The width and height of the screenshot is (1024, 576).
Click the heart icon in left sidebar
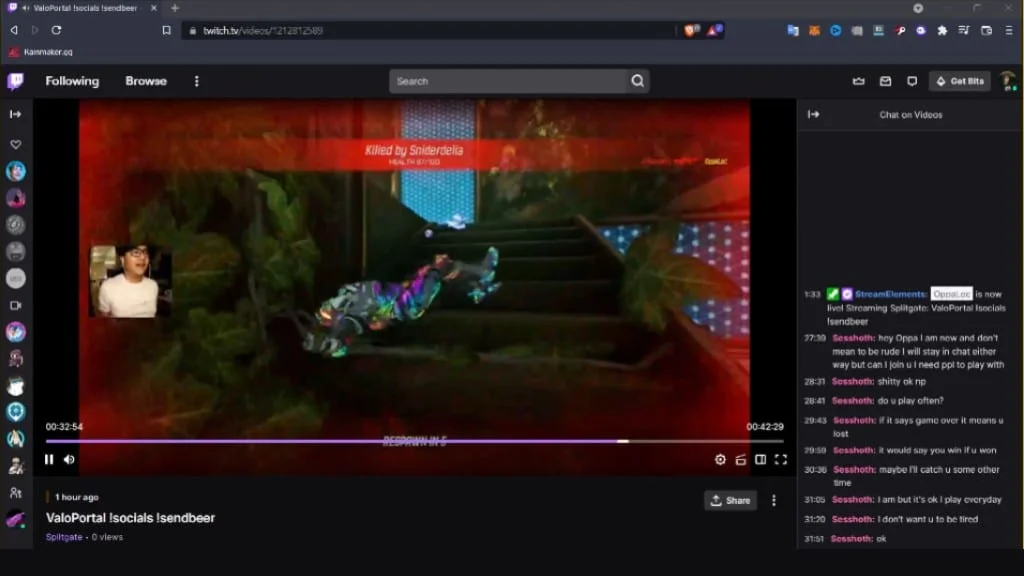pos(16,145)
